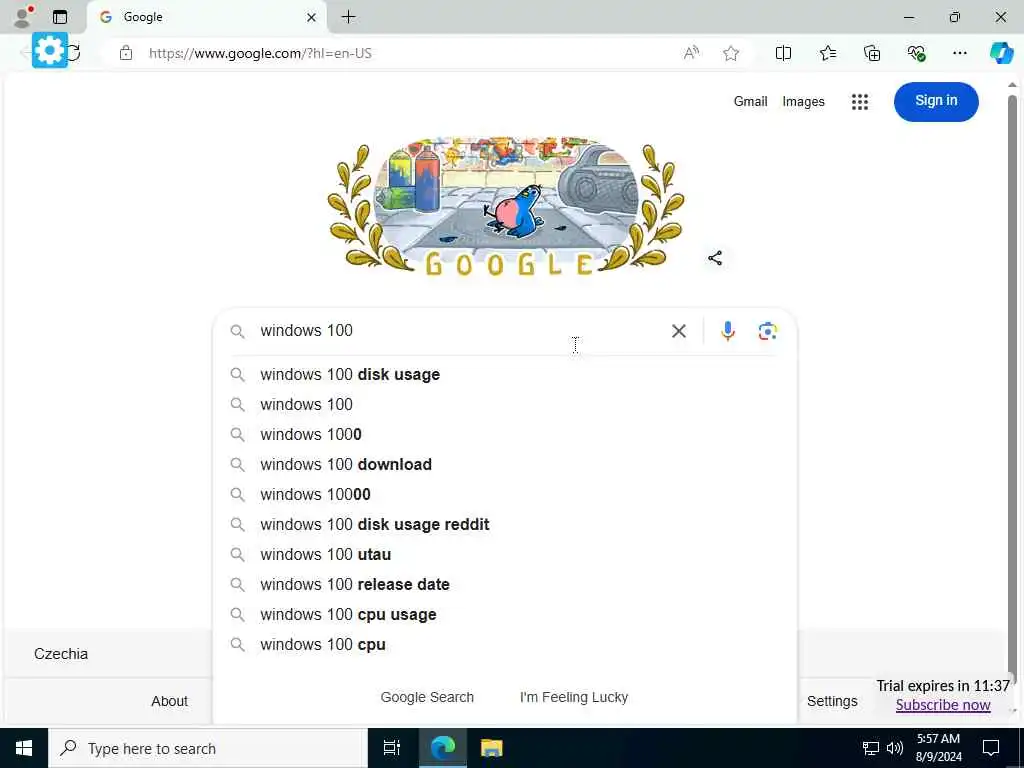Click the taskbar Type here to search box
Viewport: 1024px width, 768px height.
pos(208,748)
